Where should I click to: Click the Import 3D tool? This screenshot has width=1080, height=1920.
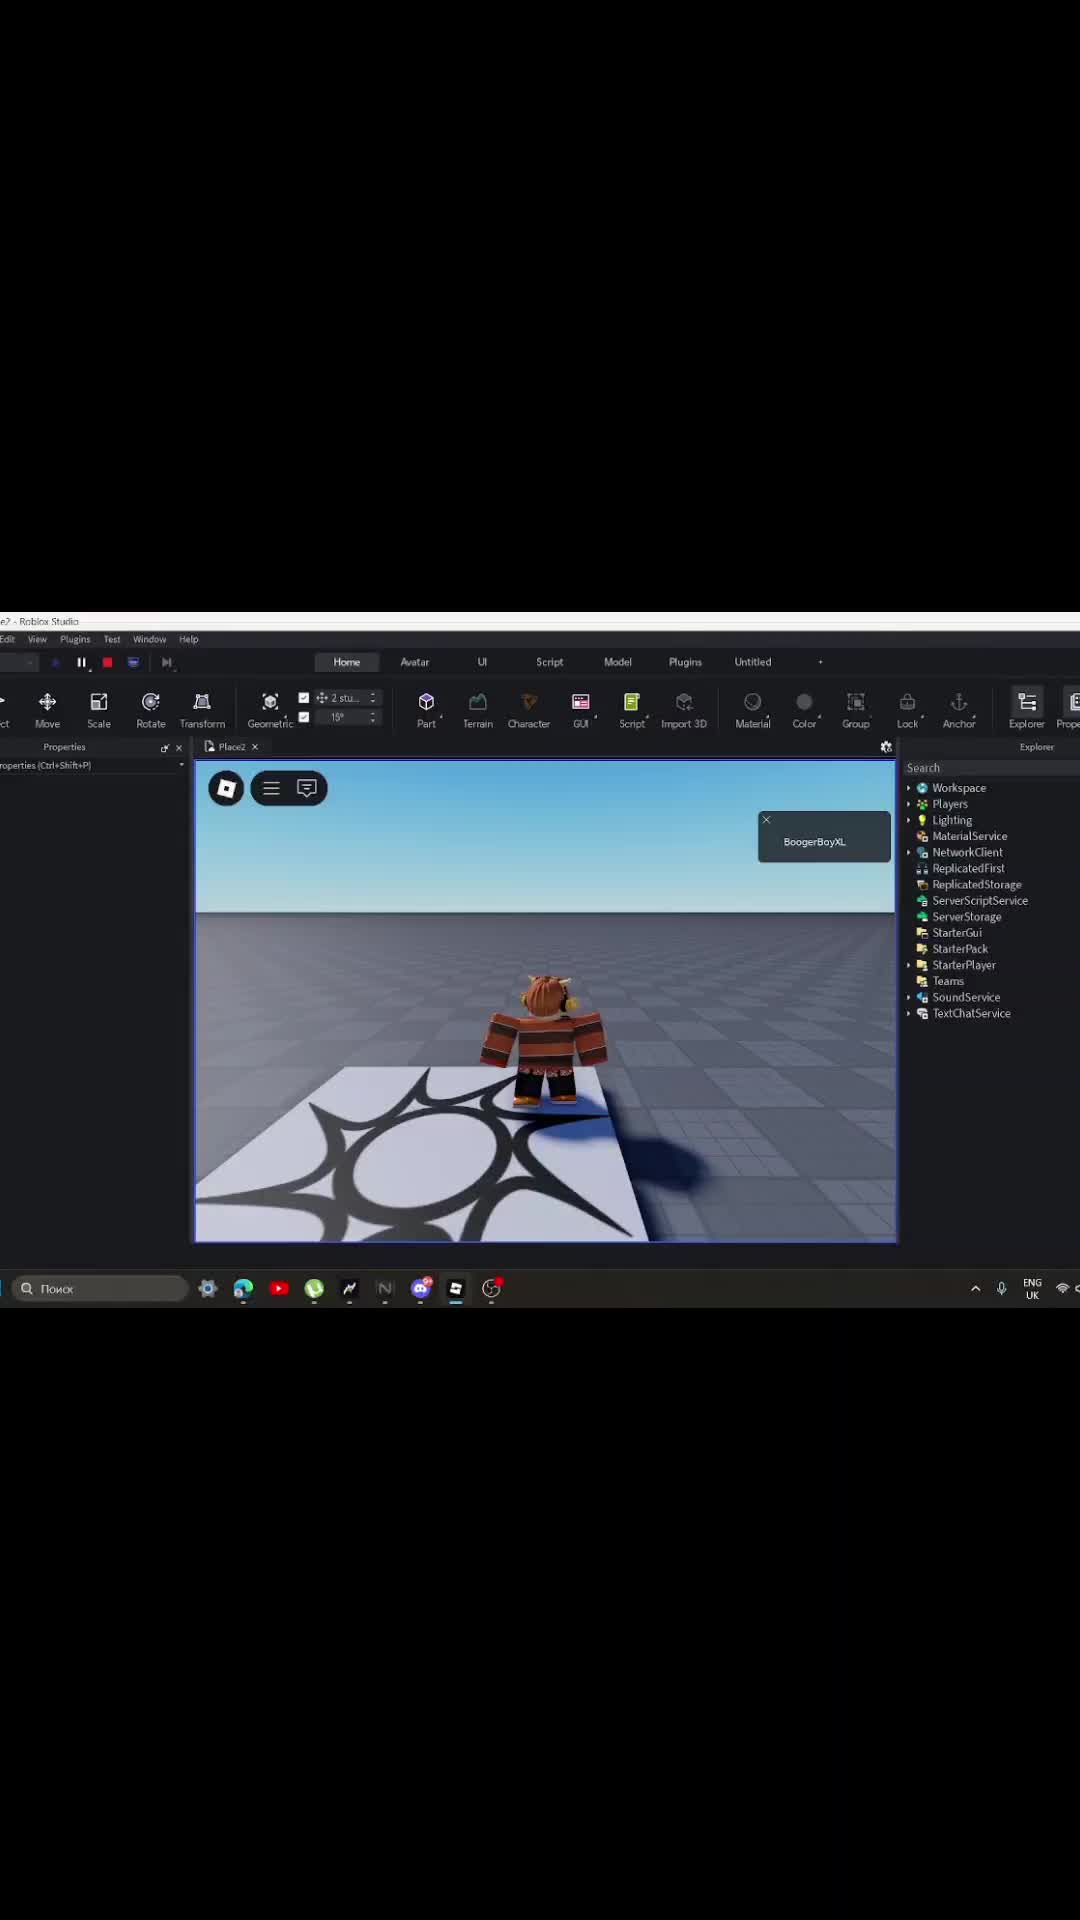point(684,710)
